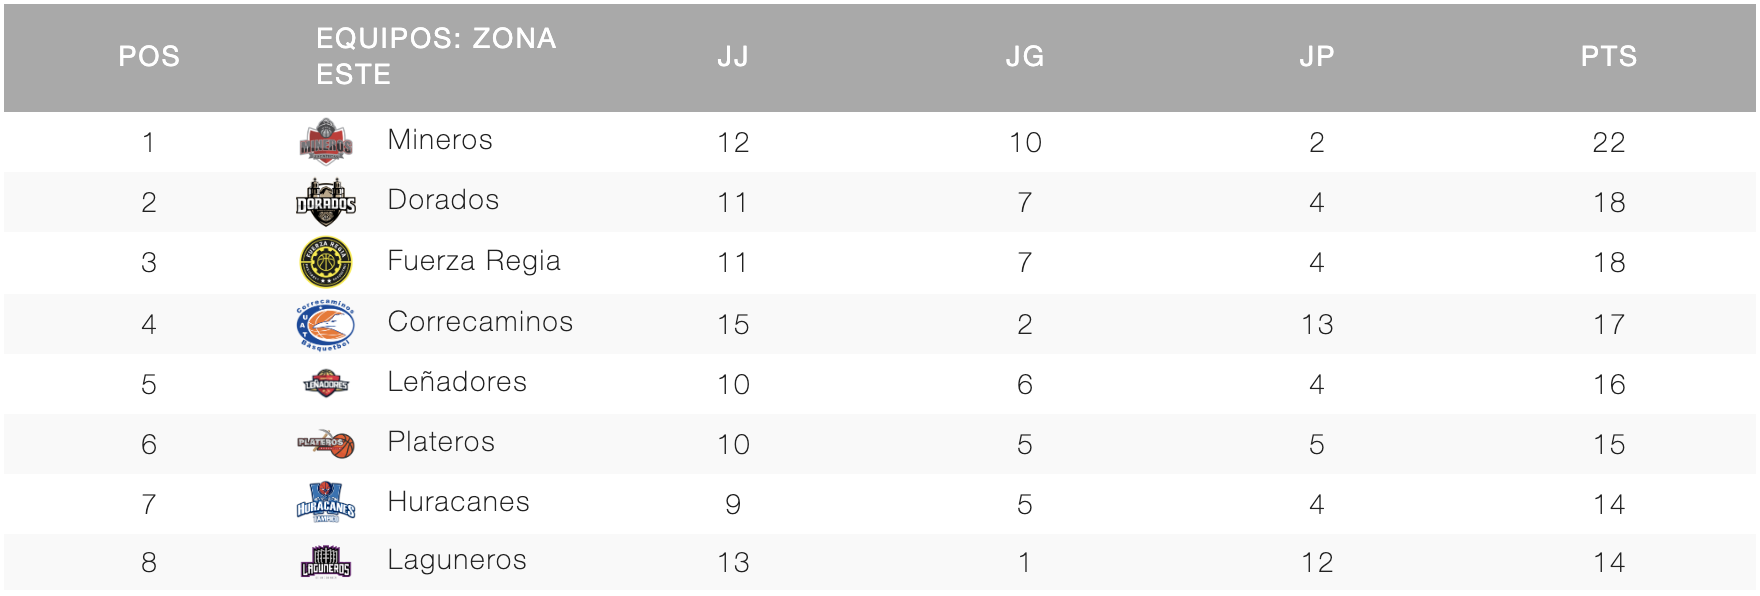
Task: Open the Fuerza Regia team name
Action: [474, 261]
